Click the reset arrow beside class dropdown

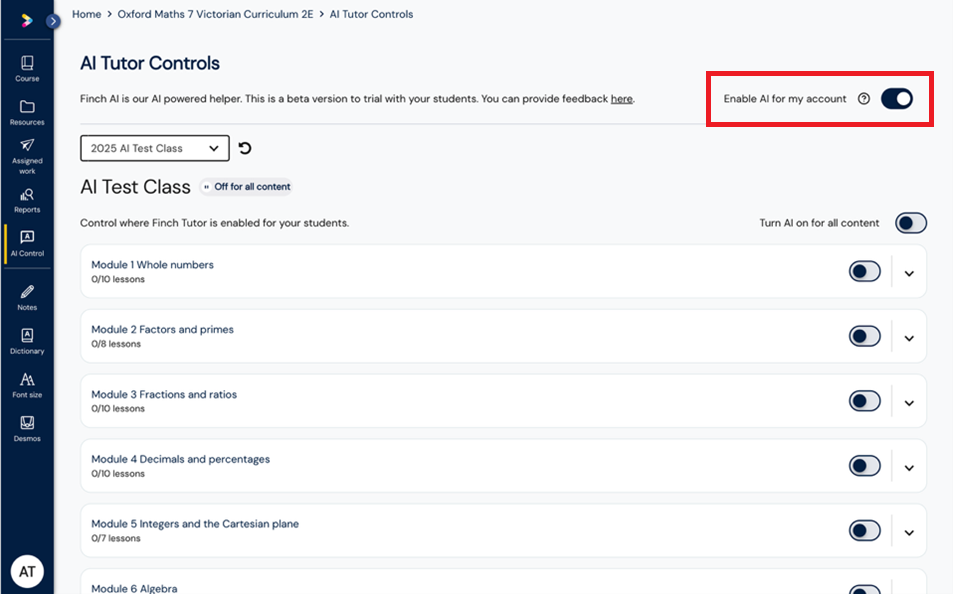245,148
